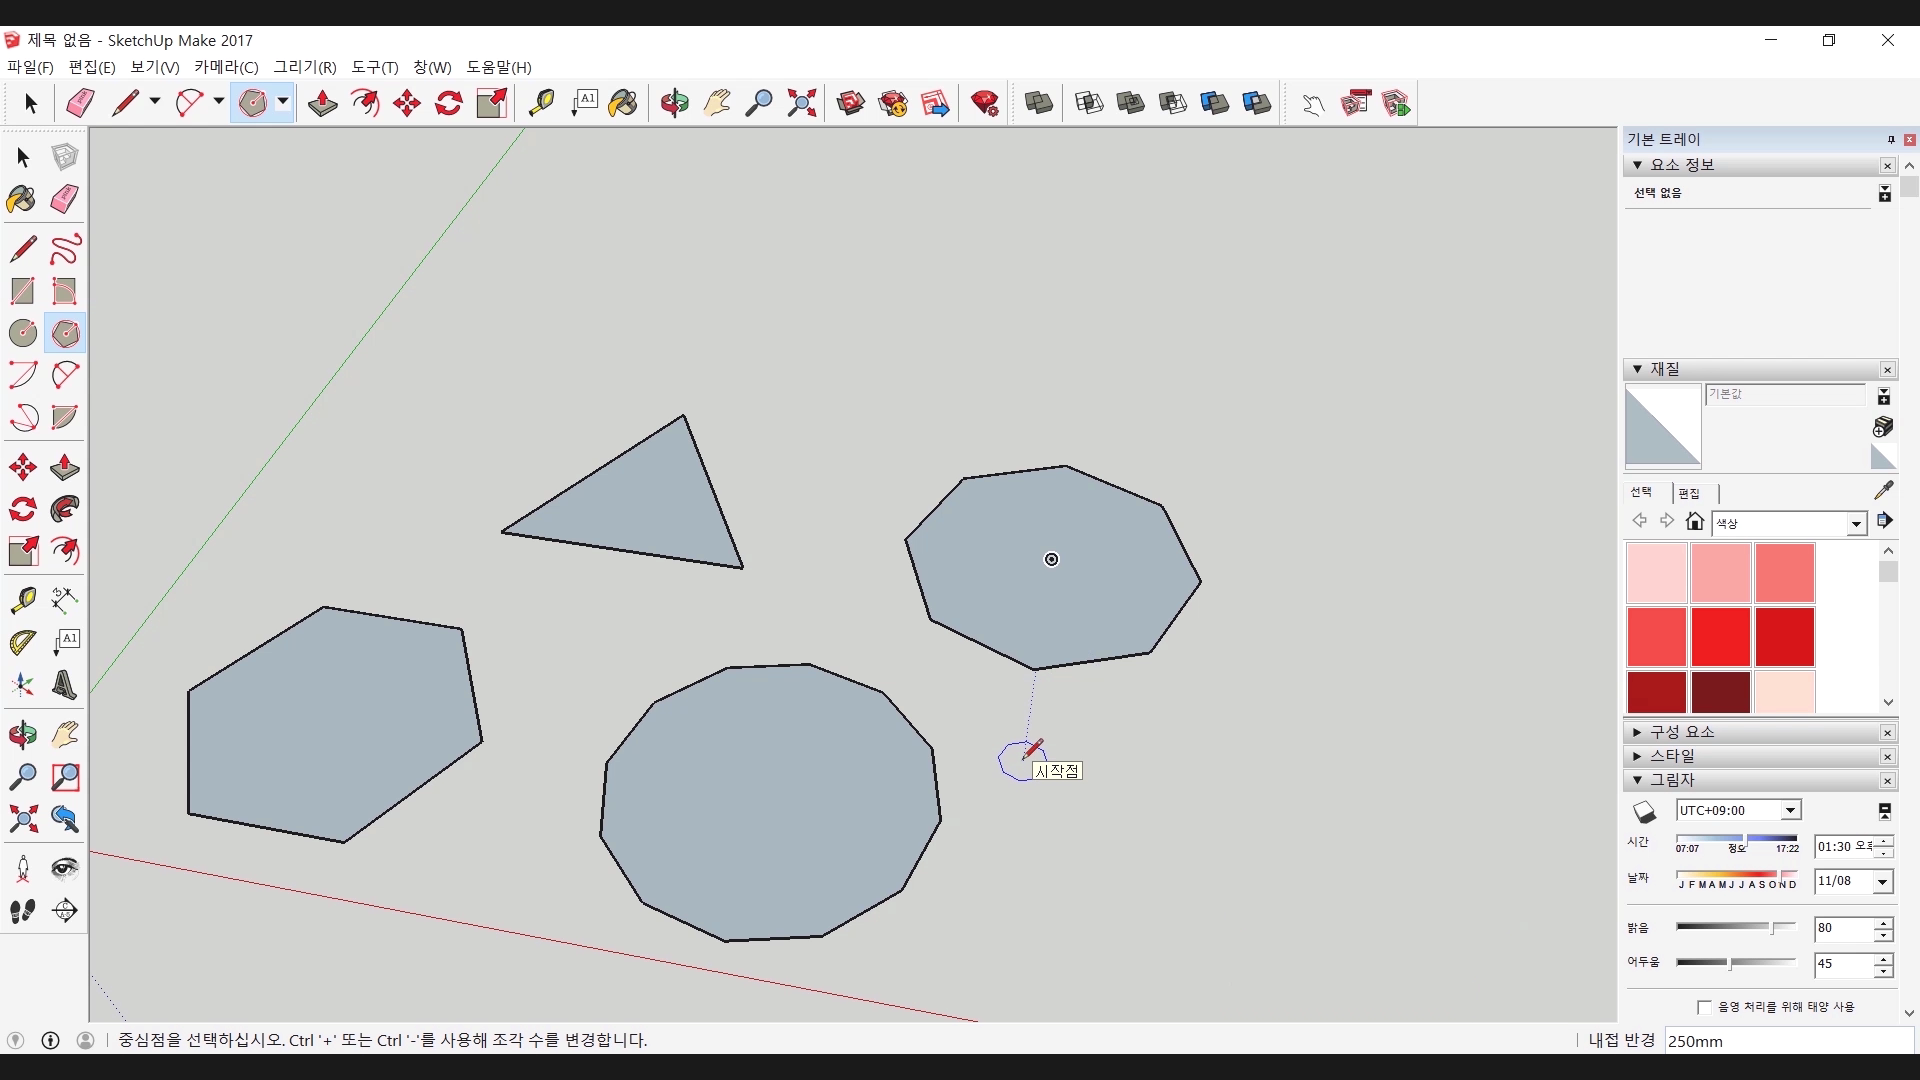Click the Zoom Extents icon in top toolbar

pos(801,103)
